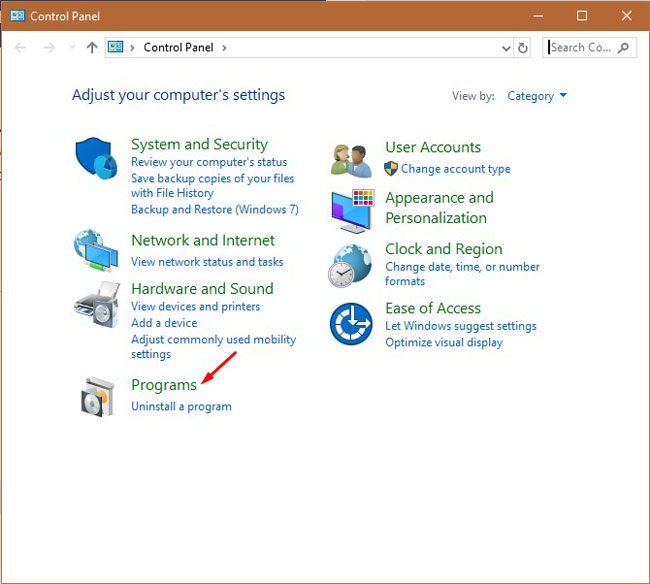
Task: Click Uninstall a program link
Action: (x=181, y=407)
